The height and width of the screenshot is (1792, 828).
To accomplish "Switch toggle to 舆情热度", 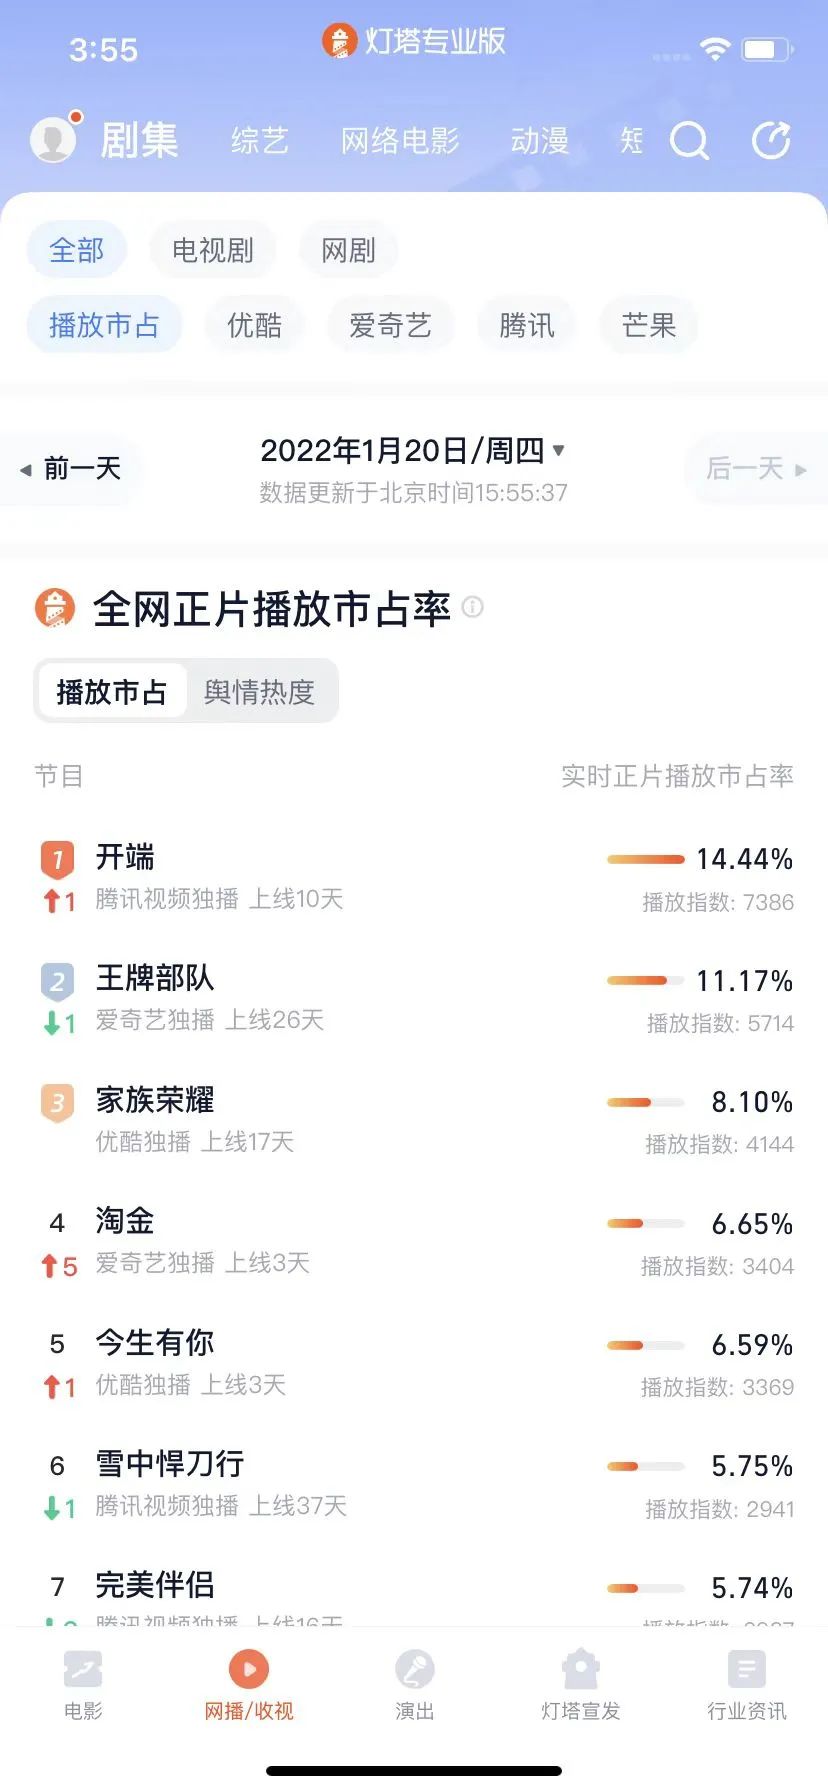I will pyautogui.click(x=259, y=692).
